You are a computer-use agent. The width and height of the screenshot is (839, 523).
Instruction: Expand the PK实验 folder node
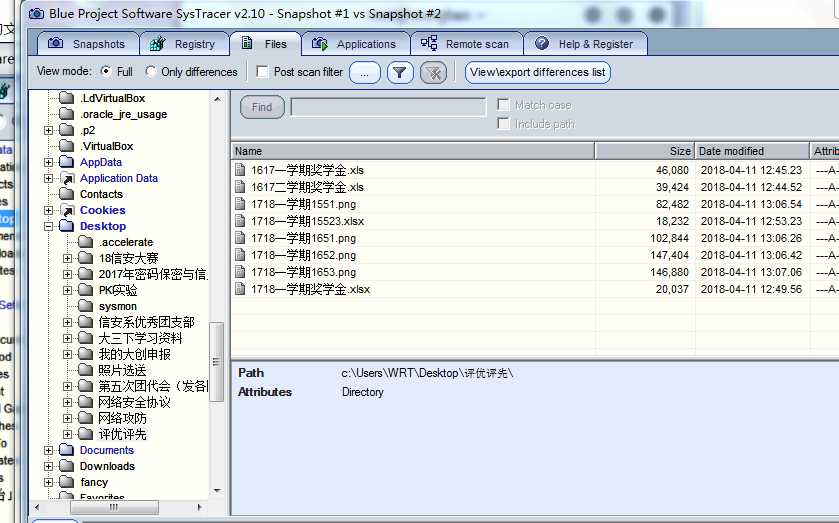click(67, 291)
